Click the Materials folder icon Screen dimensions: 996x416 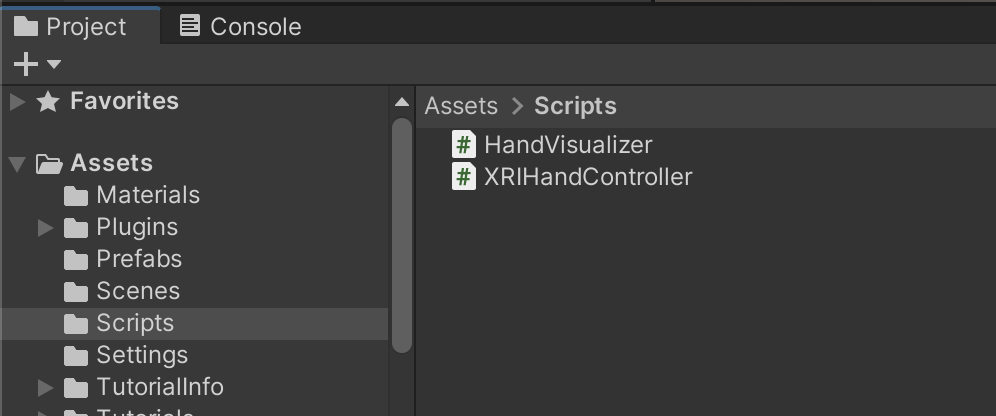click(x=76, y=195)
